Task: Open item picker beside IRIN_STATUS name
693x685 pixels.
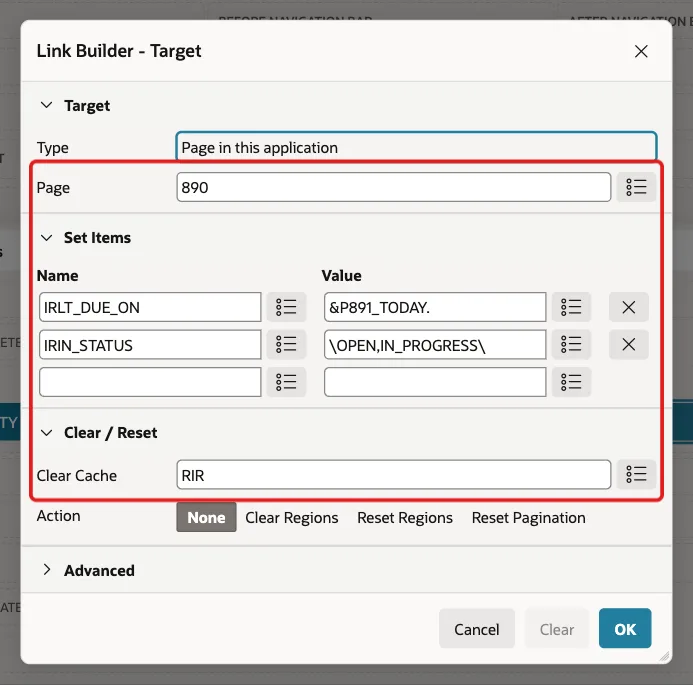Action: click(286, 344)
